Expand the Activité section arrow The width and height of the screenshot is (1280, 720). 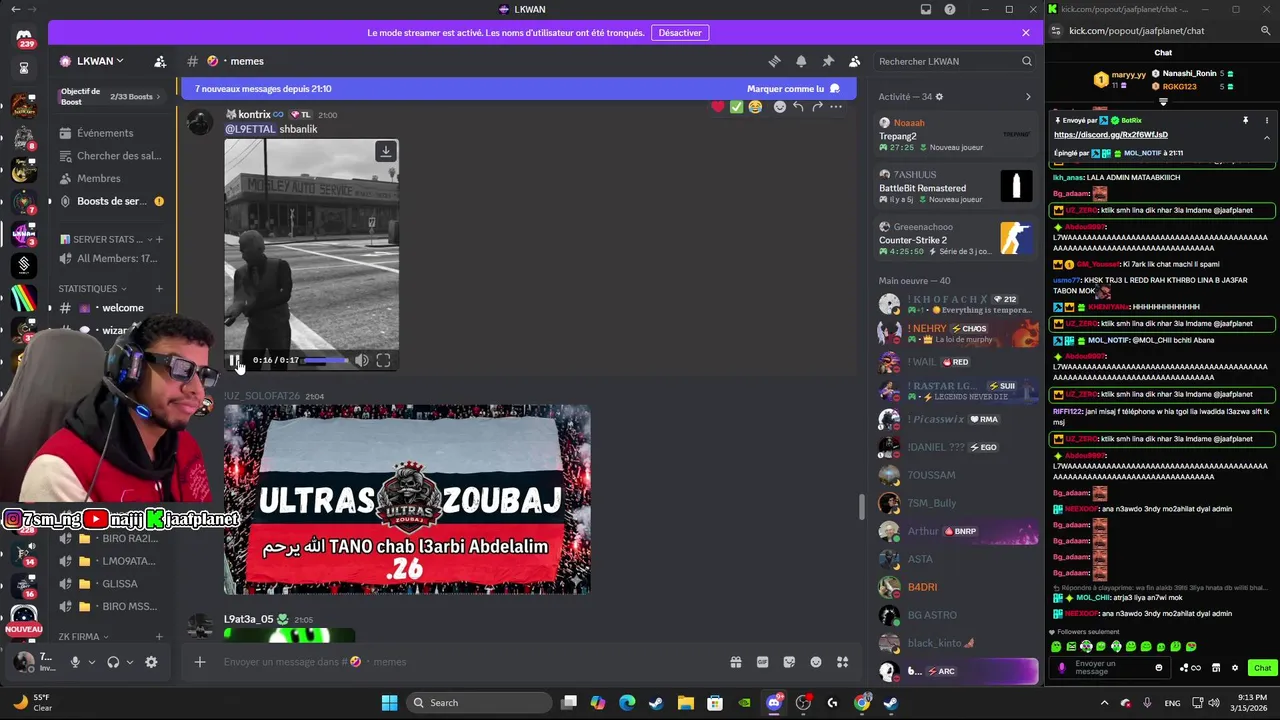click(1028, 97)
